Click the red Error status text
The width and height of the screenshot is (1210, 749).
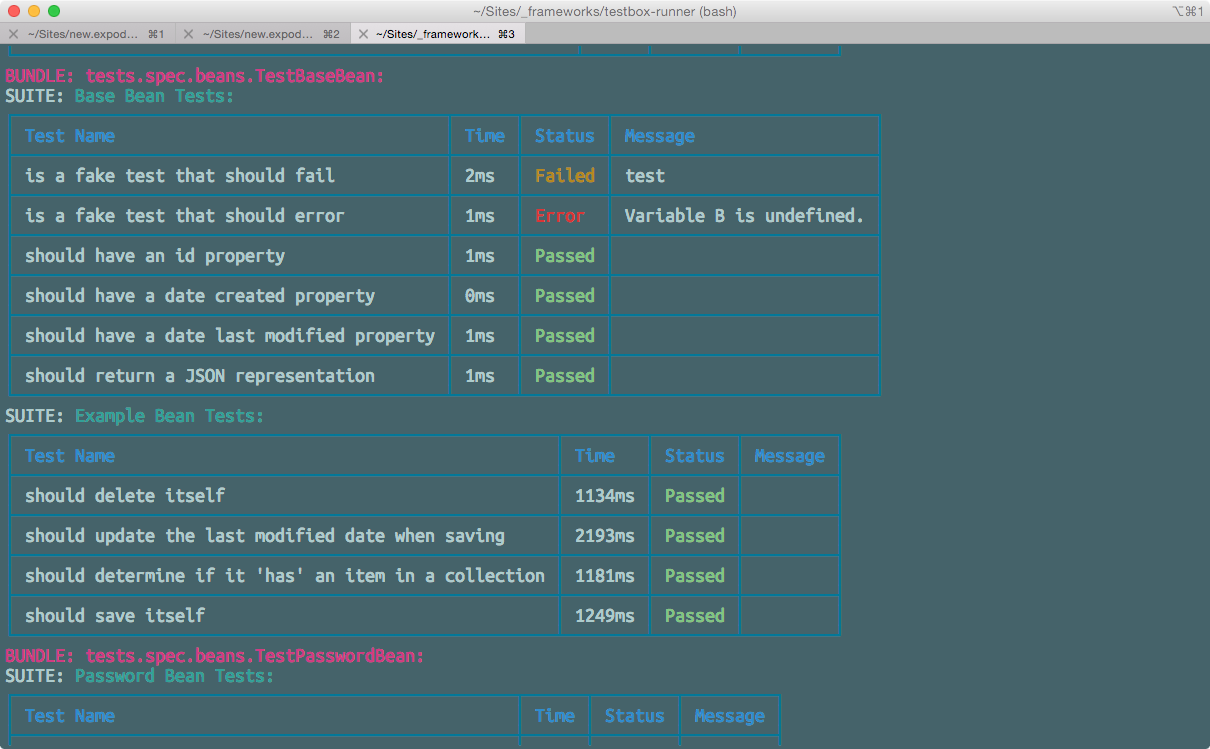pyautogui.click(x=559, y=216)
